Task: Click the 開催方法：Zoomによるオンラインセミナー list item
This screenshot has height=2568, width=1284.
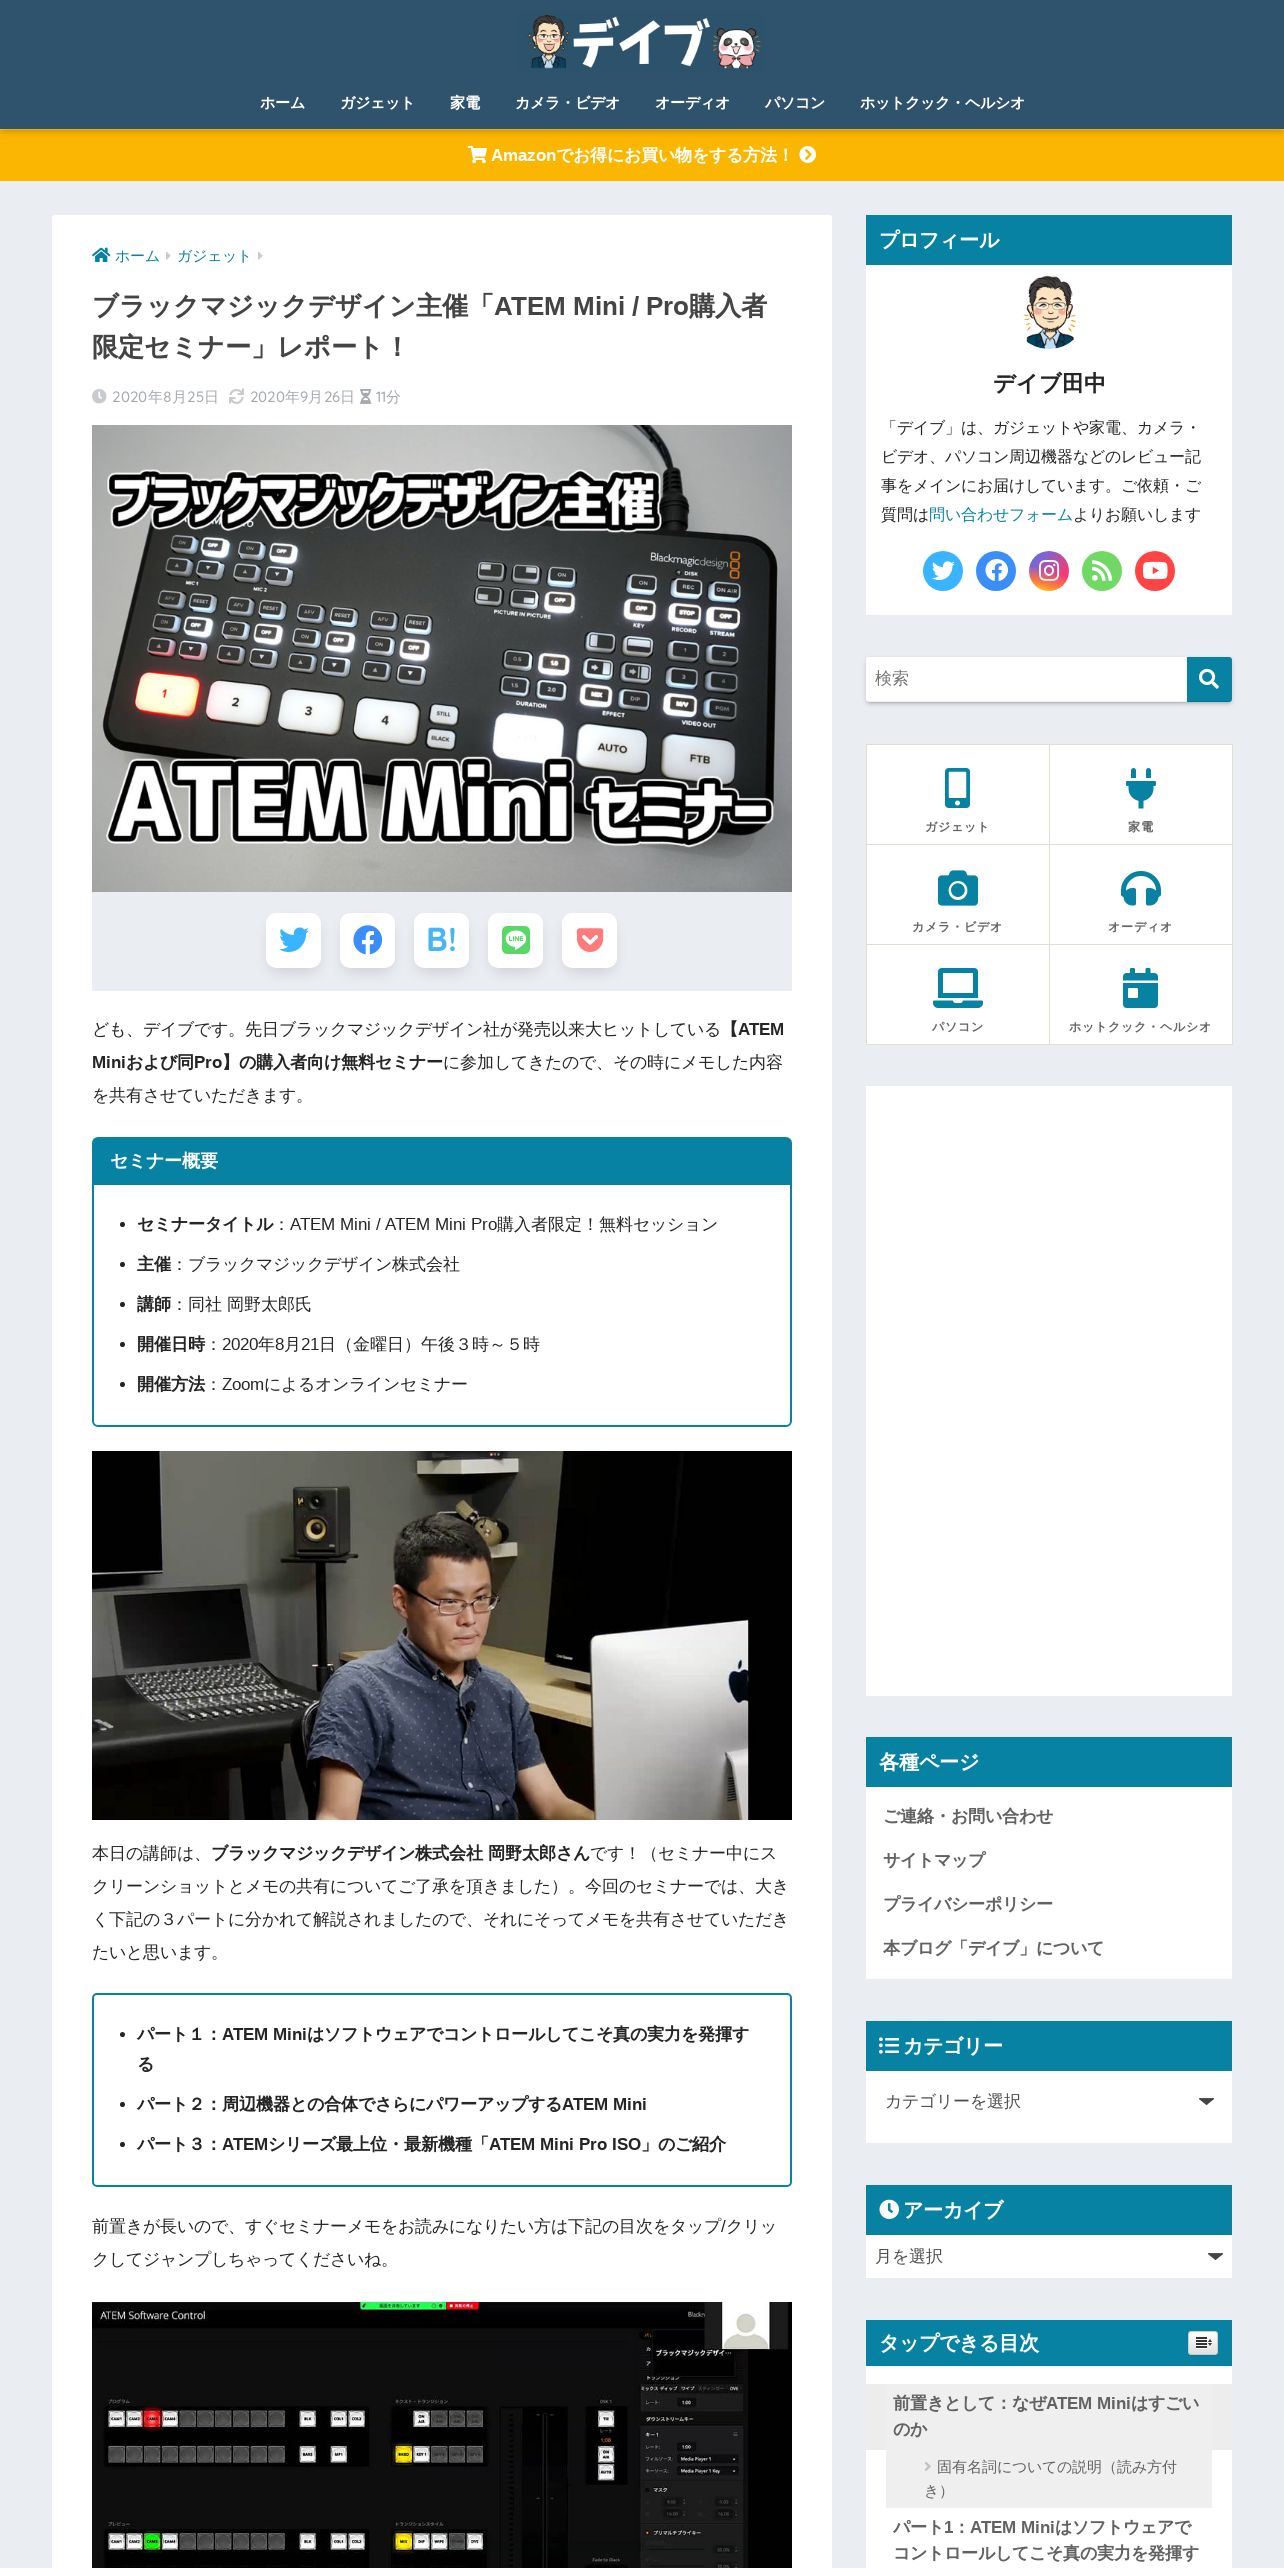Action: tap(302, 1384)
